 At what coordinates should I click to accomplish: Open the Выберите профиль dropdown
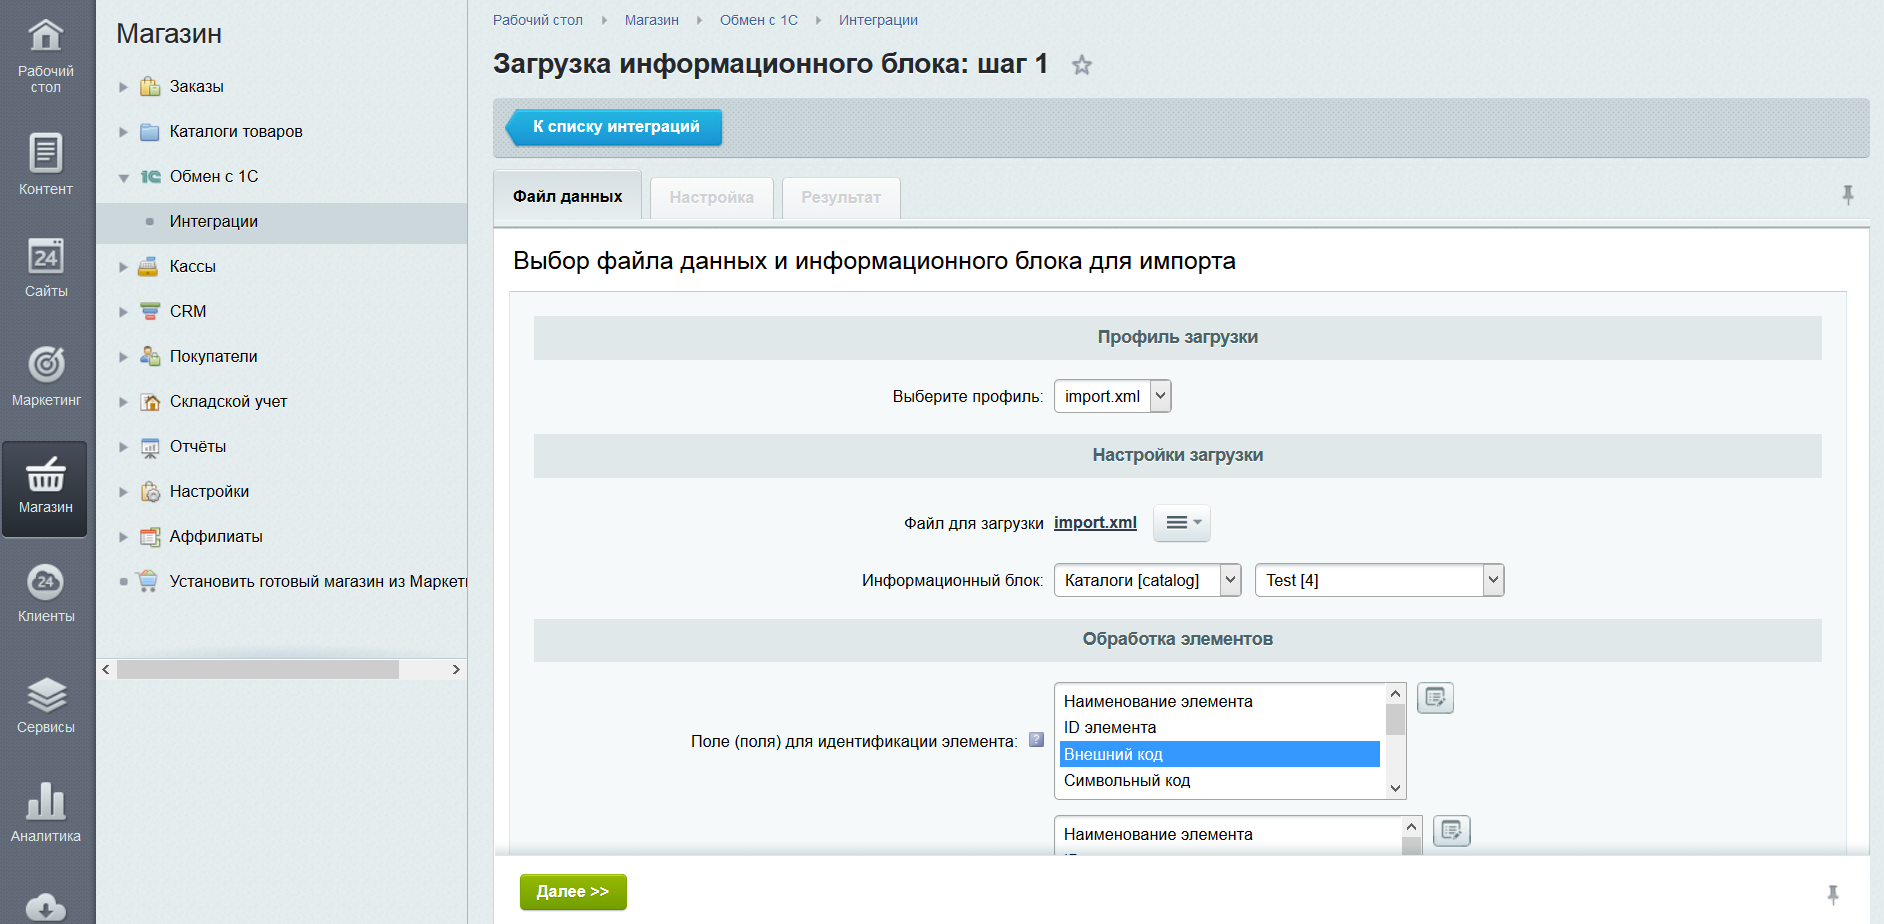pyautogui.click(x=1112, y=396)
